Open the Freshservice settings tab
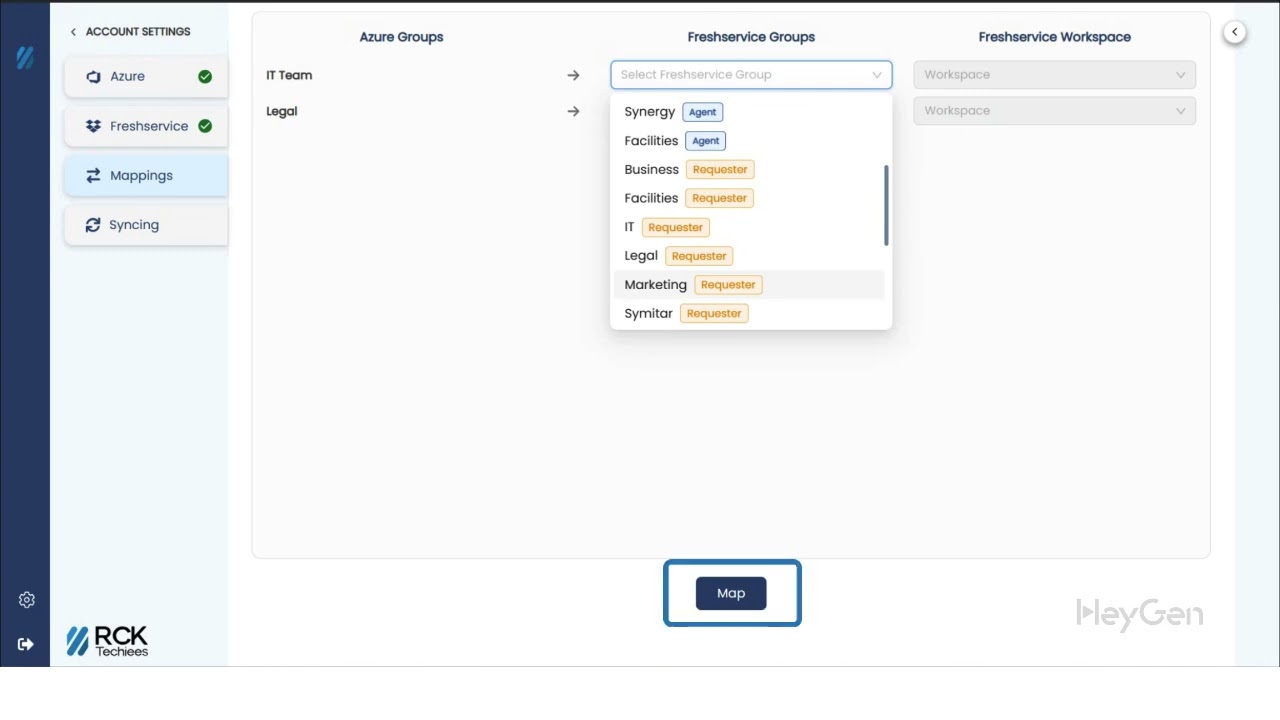 (x=146, y=126)
